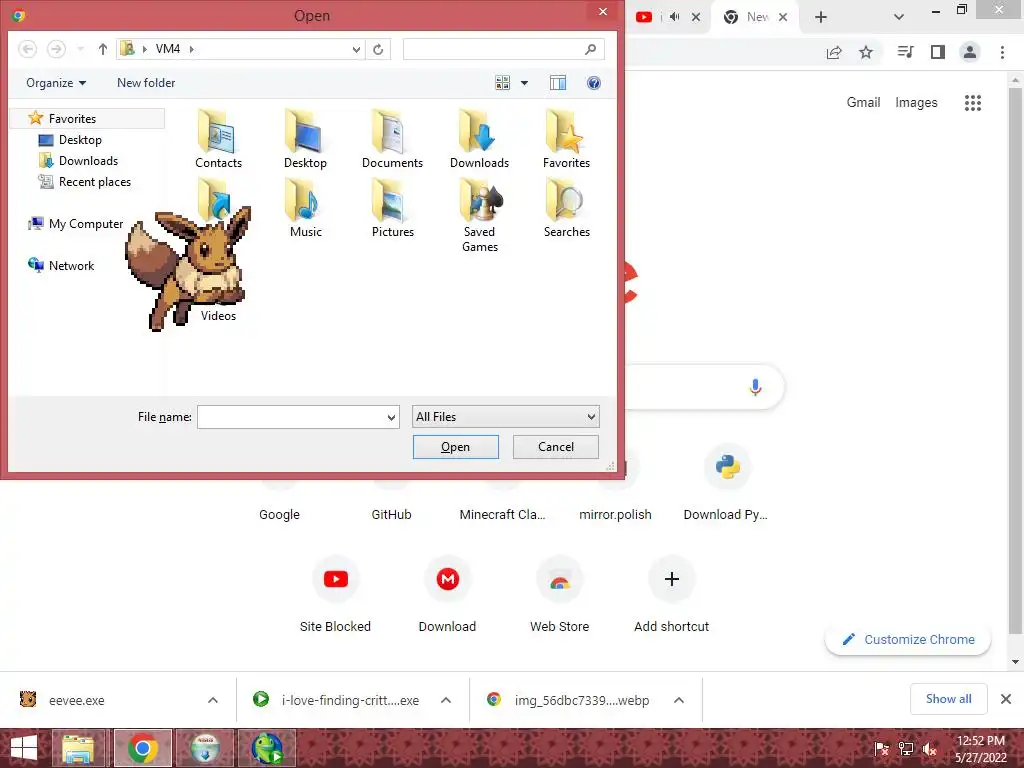Open the Music folder
This screenshot has width=1024, height=768.
coord(305,209)
